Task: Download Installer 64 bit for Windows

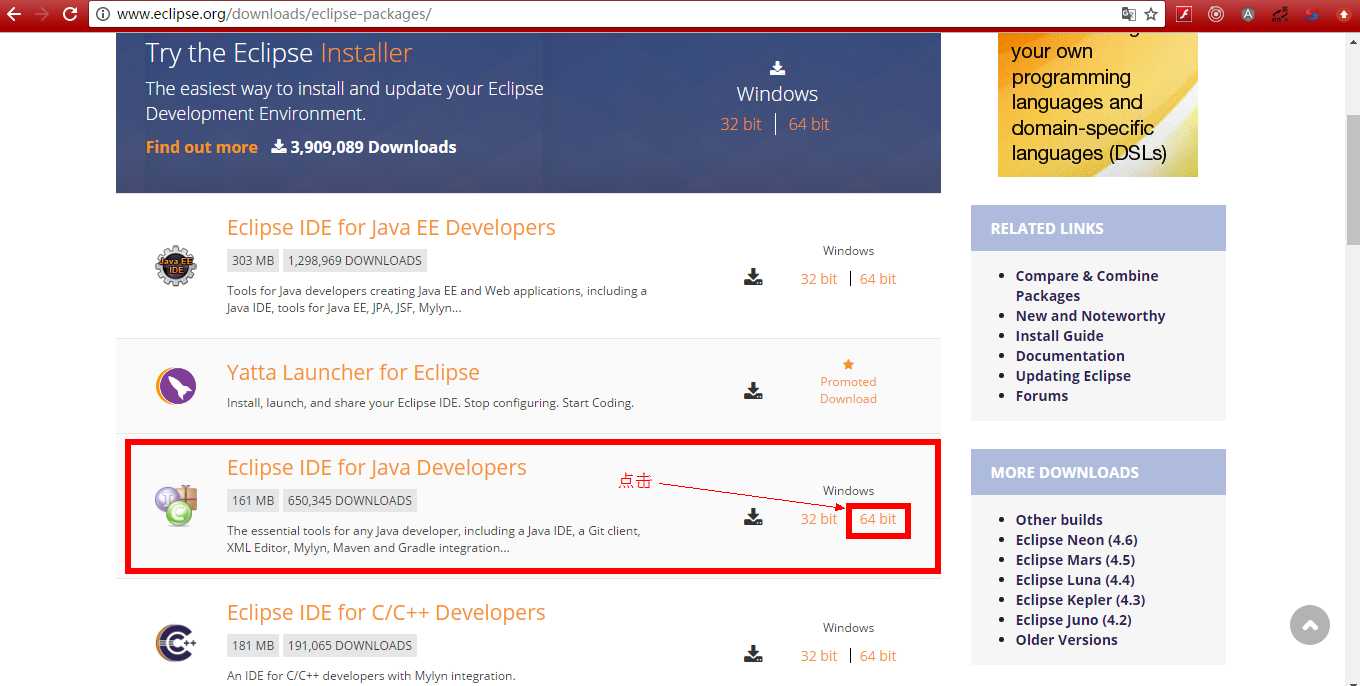Action: (x=809, y=124)
